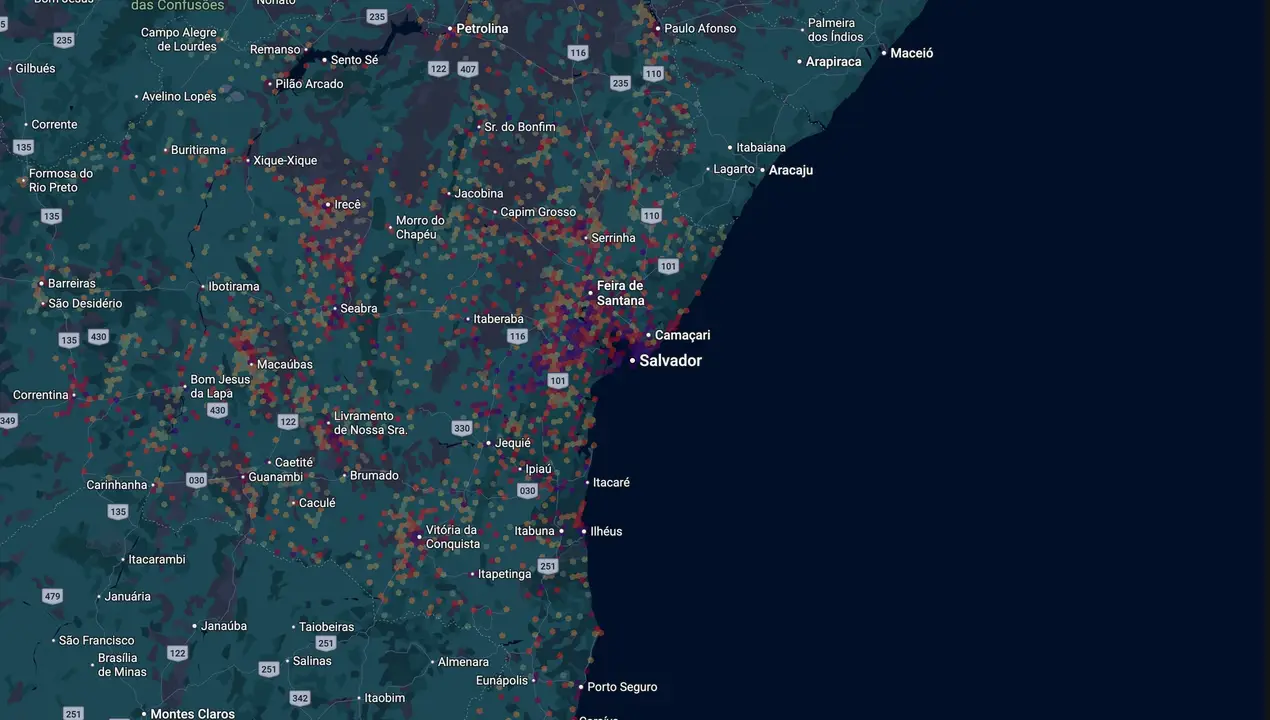This screenshot has width=1270, height=720.
Task: Select the Capim Grosso label
Action: click(538, 212)
